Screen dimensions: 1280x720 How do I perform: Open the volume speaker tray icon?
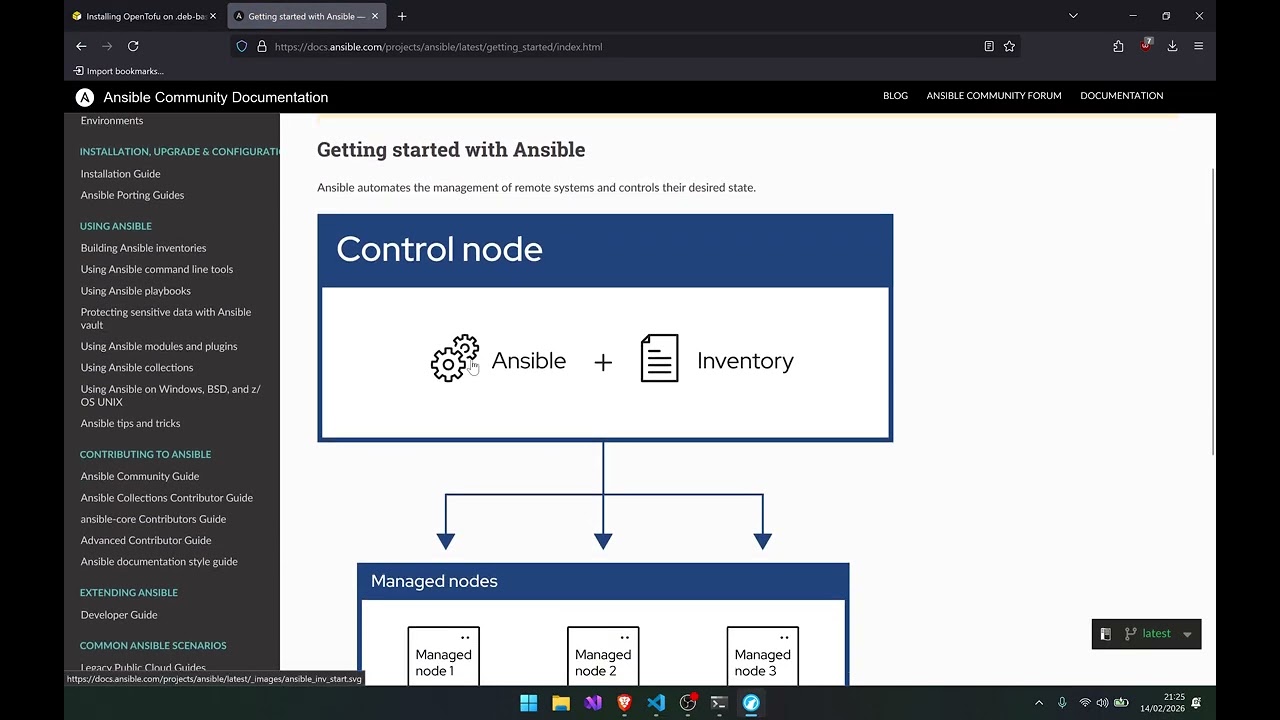coord(1103,703)
